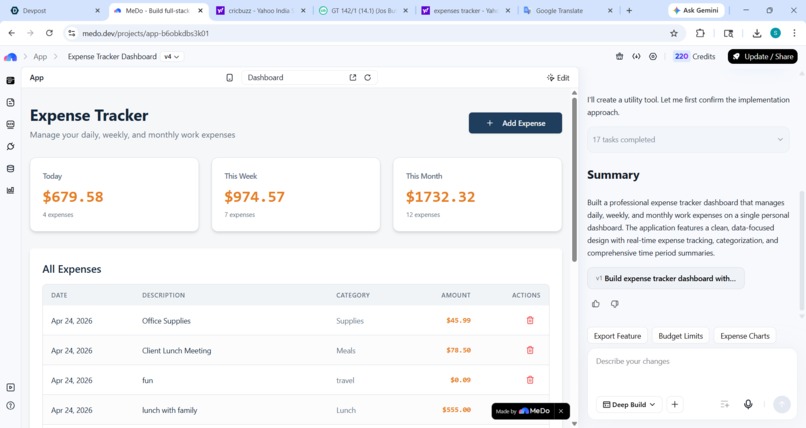Open the third left sidebar server icon
Screen dimensions: 806x428
[x=10, y=125]
